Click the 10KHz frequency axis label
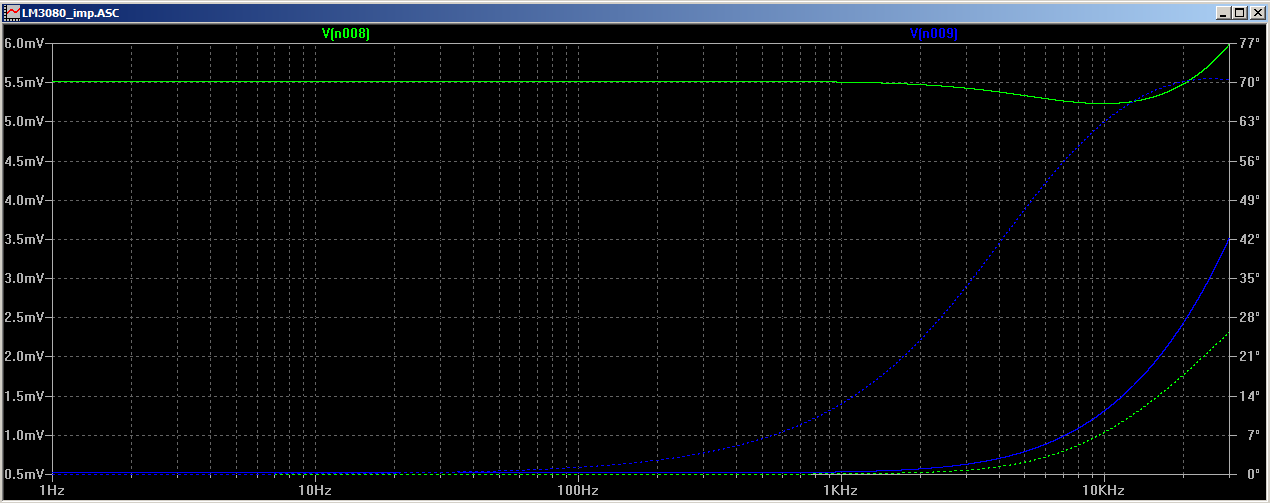This screenshot has width=1270, height=503. 1104,491
